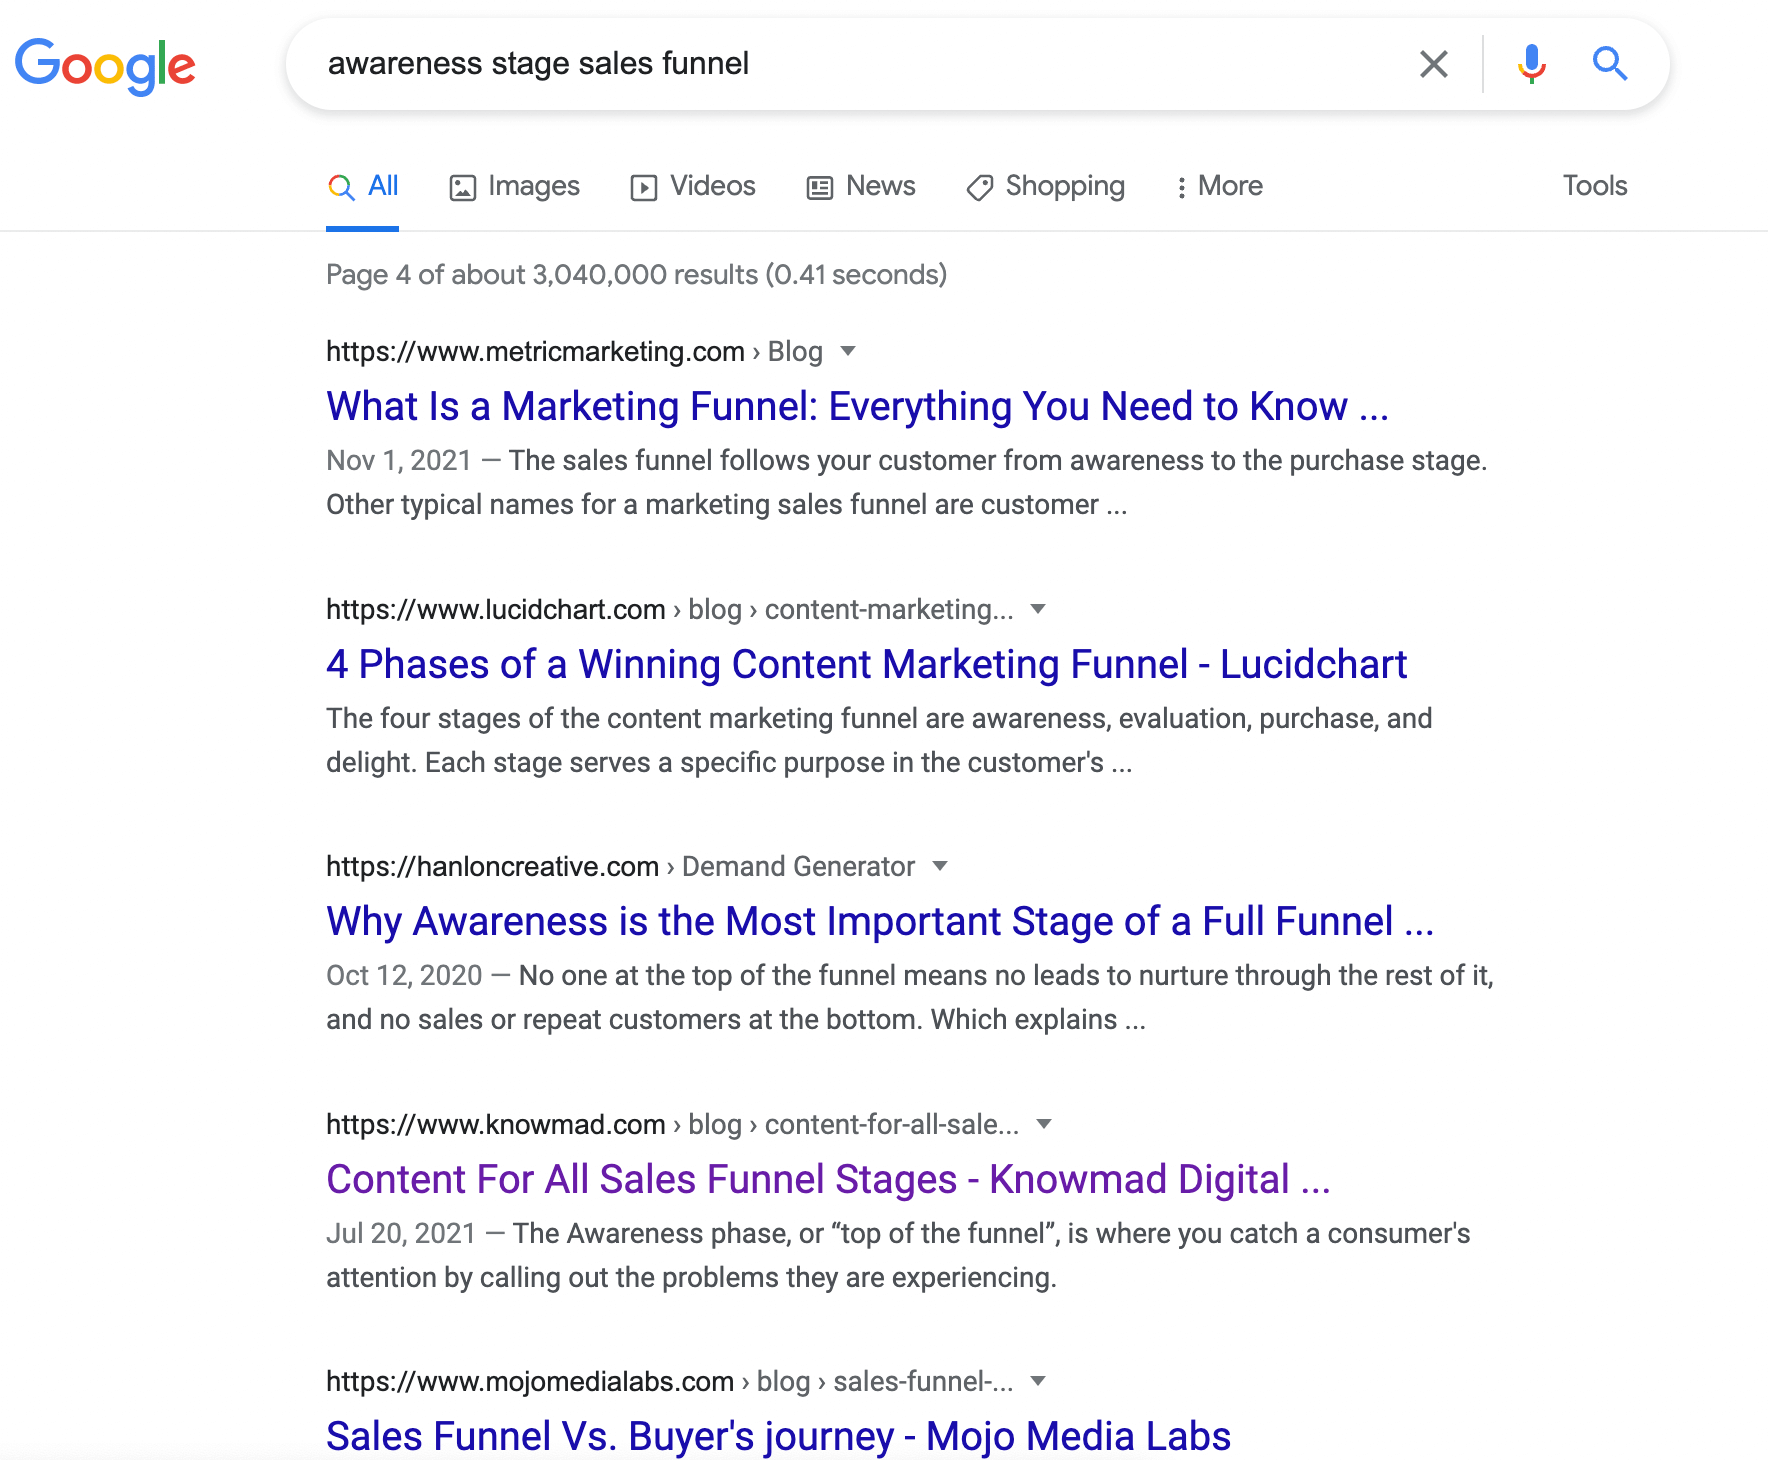Open the Tools menu

point(1595,186)
